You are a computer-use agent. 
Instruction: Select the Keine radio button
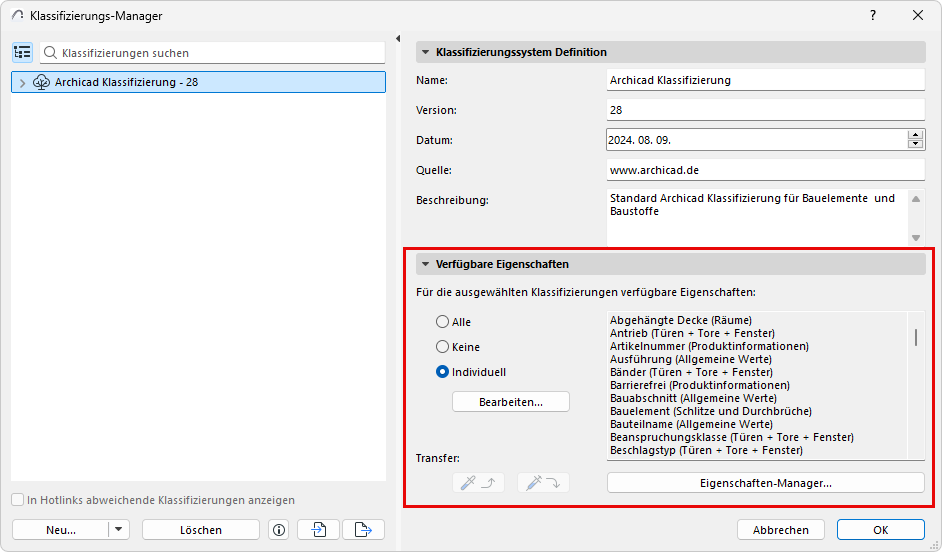click(442, 347)
